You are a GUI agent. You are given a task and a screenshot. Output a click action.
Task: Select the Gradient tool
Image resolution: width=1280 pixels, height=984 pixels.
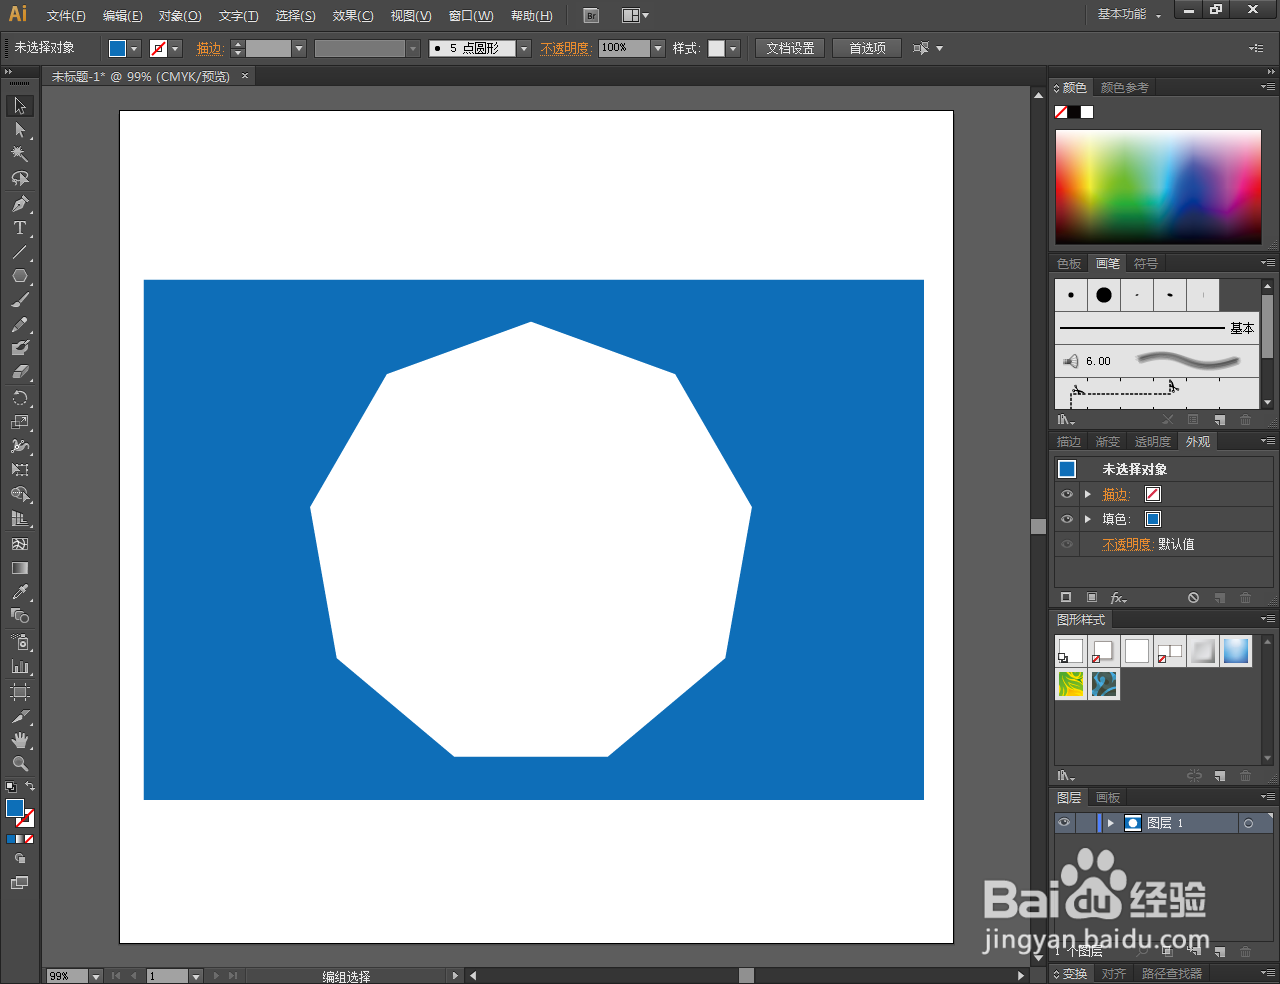(x=19, y=568)
